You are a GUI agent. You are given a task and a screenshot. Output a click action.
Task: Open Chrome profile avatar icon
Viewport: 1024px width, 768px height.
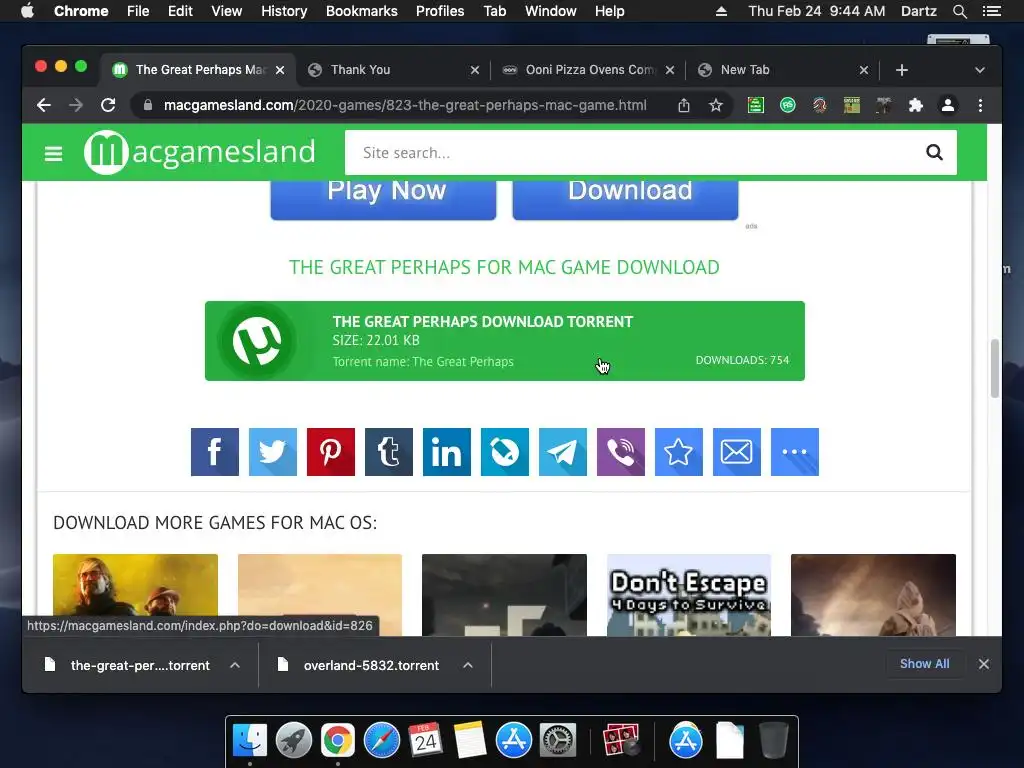click(948, 105)
